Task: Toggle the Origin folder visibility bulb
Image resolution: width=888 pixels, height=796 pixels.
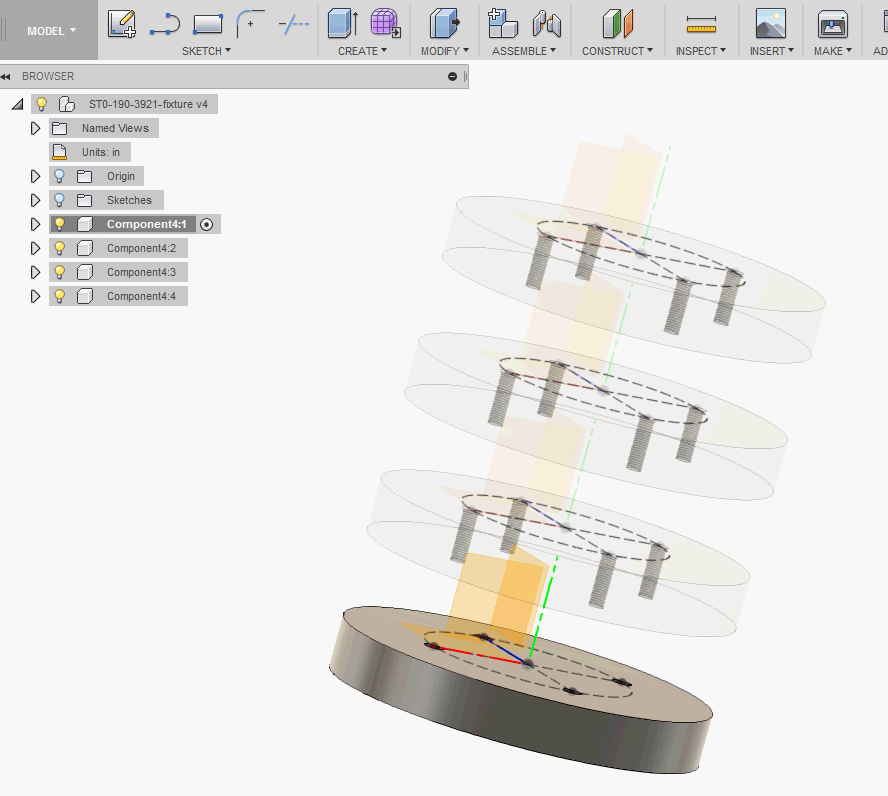Action: point(59,176)
